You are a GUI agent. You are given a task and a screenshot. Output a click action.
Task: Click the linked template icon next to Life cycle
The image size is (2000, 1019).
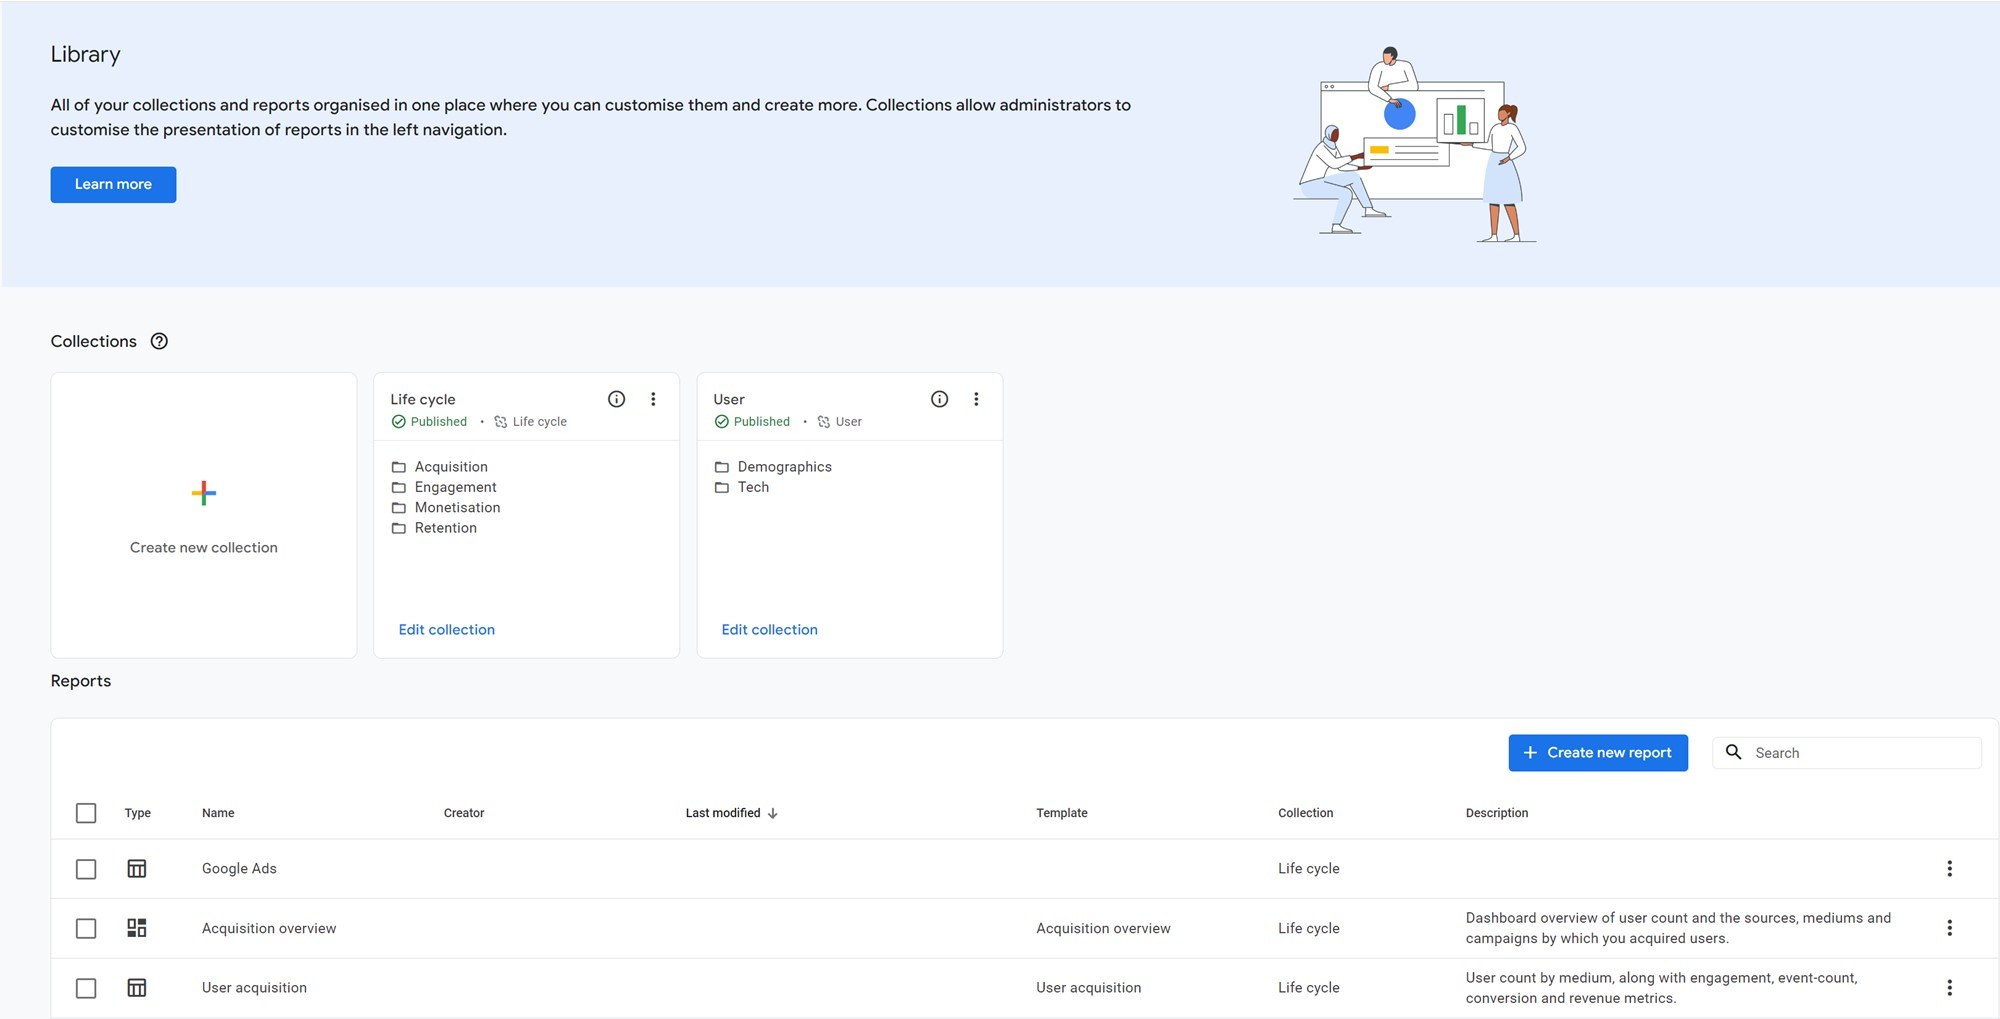click(x=501, y=422)
